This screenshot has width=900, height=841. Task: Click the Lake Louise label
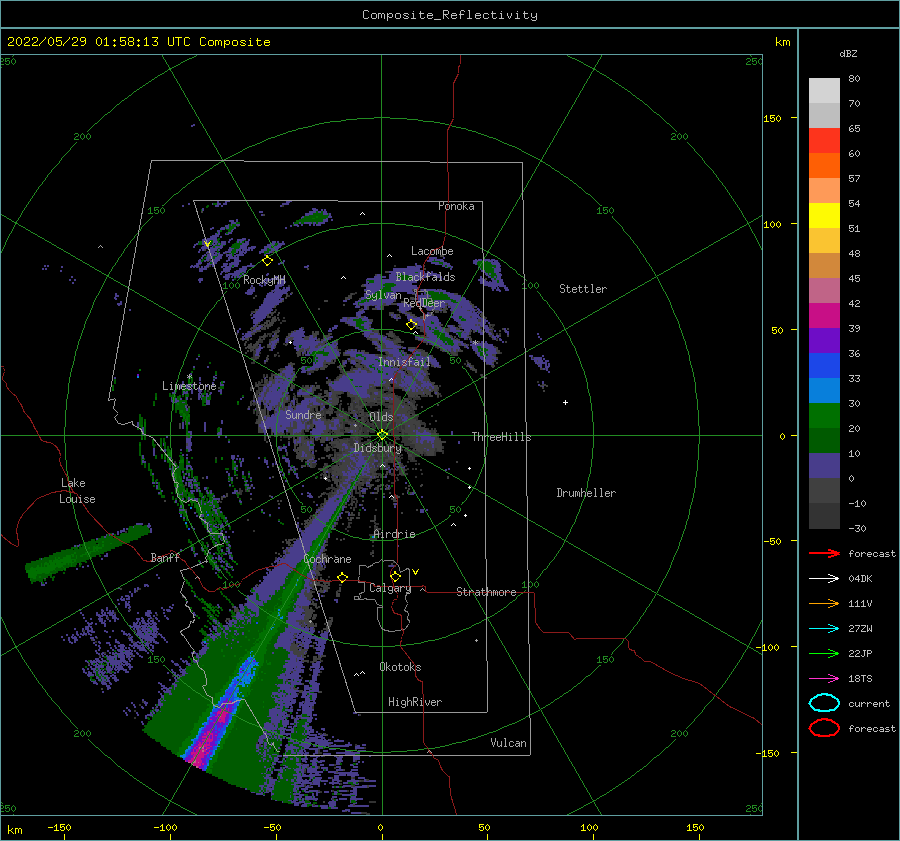click(77, 491)
